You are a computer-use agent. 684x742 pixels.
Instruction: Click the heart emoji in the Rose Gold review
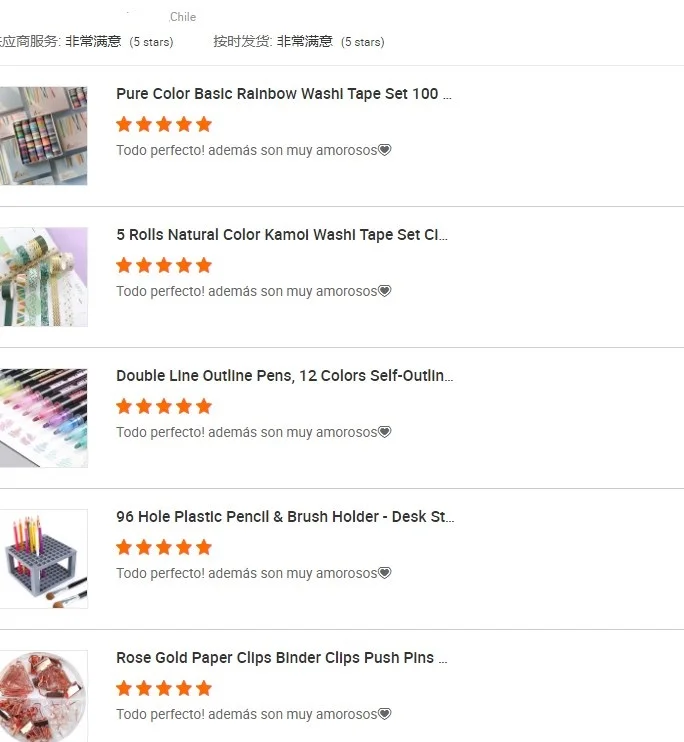click(384, 714)
